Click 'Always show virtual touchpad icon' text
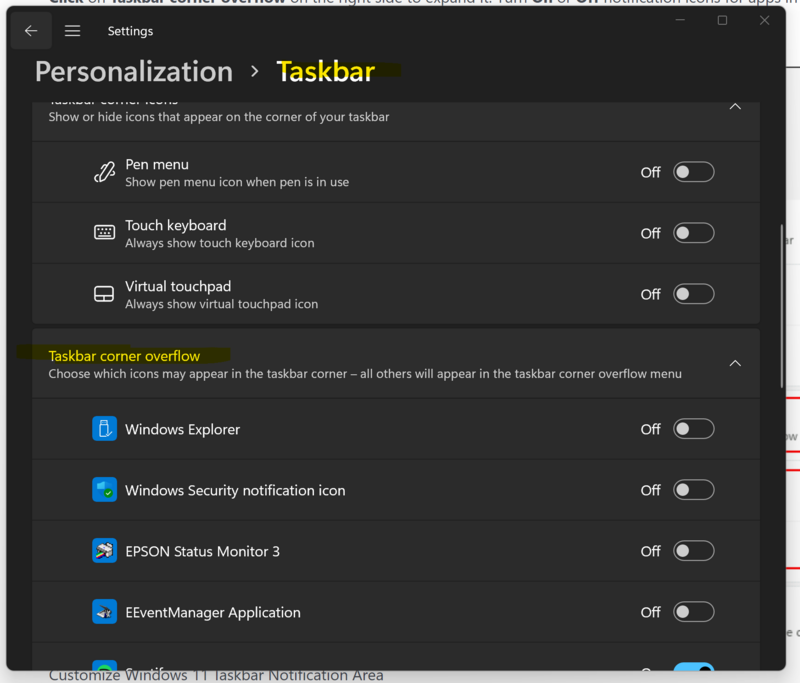 [221, 304]
